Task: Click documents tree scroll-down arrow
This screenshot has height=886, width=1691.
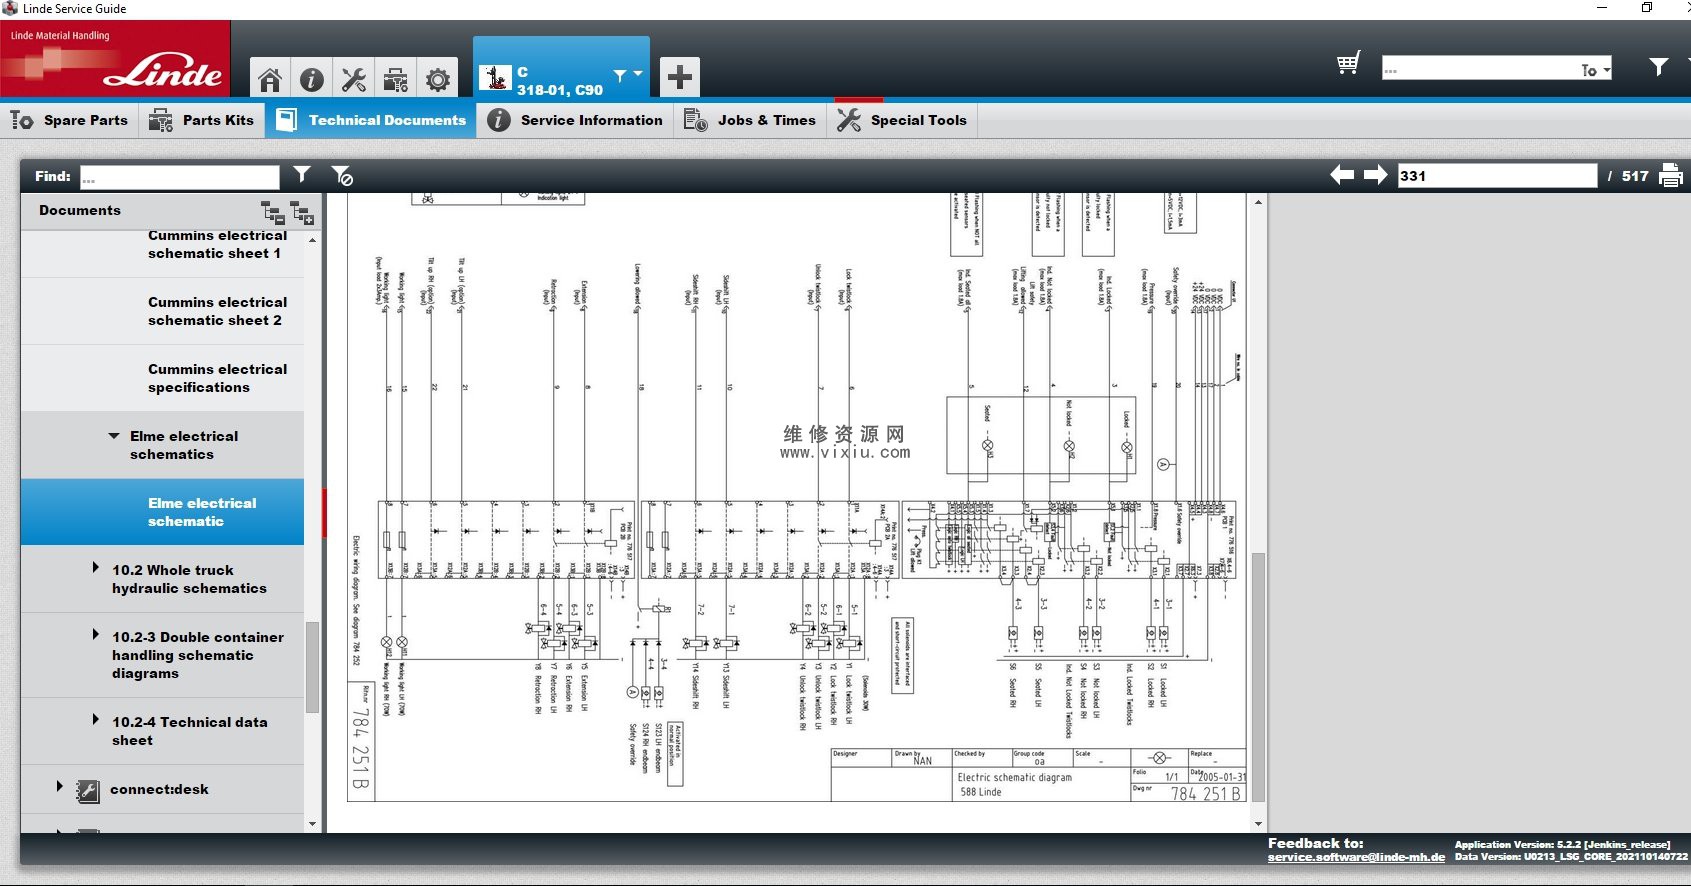Action: tap(312, 825)
